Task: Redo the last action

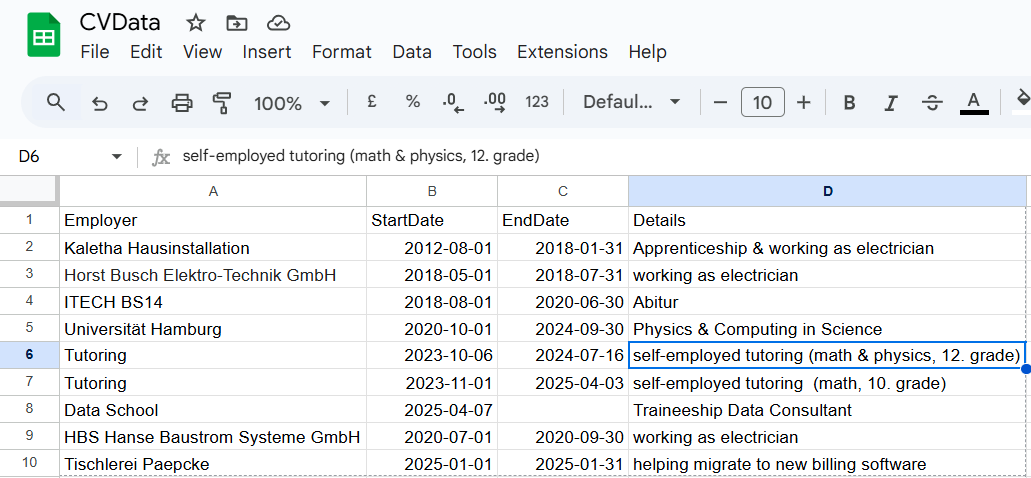Action: click(140, 103)
